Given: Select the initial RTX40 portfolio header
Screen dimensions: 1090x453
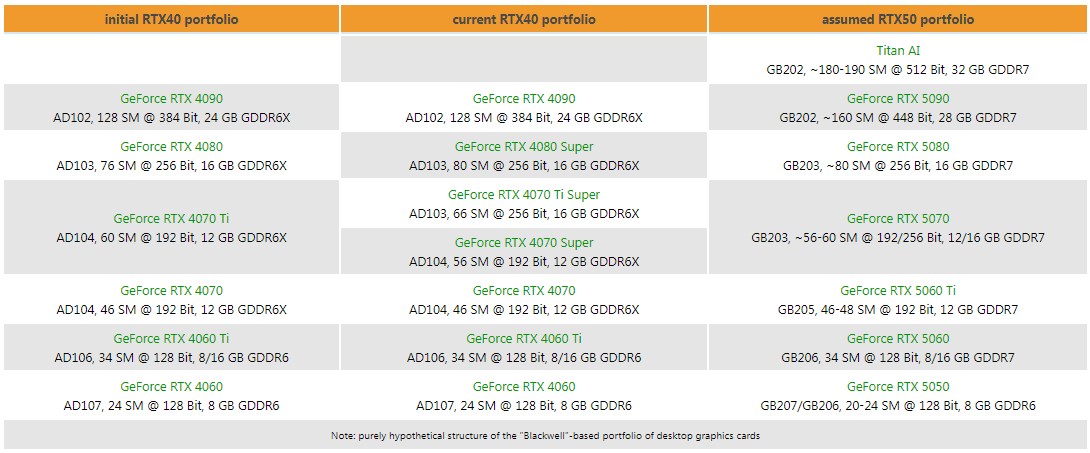Looking at the screenshot, I should 172,19.
